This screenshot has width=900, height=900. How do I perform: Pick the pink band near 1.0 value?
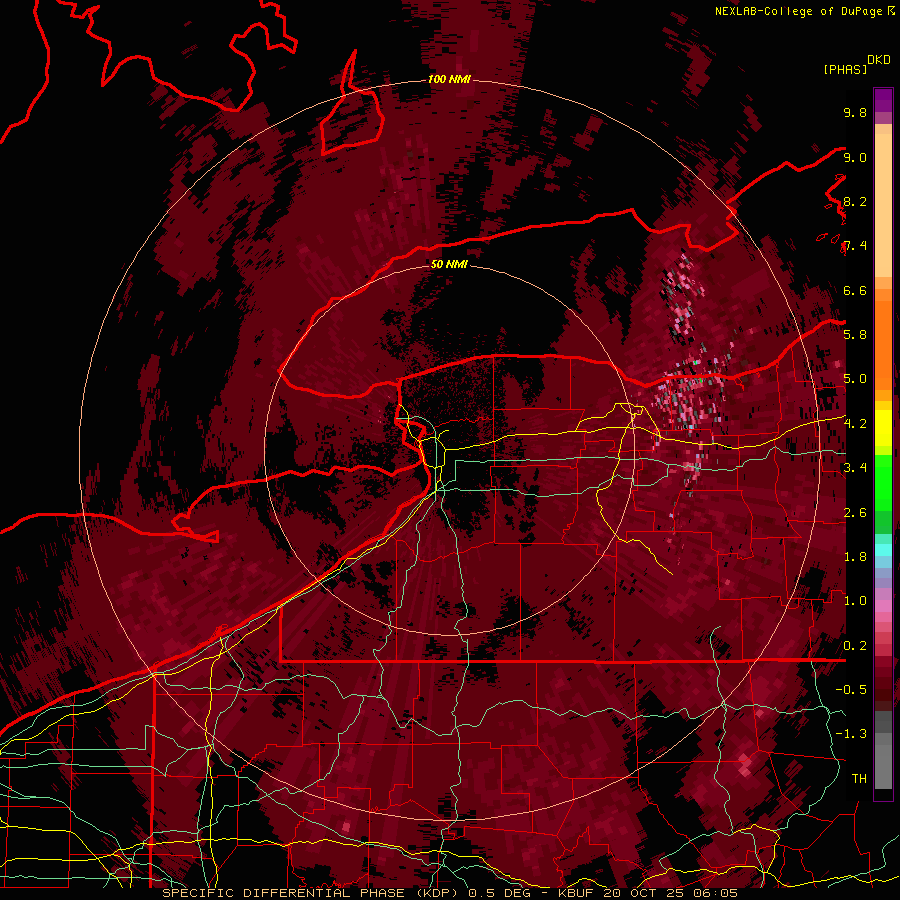coord(883,606)
